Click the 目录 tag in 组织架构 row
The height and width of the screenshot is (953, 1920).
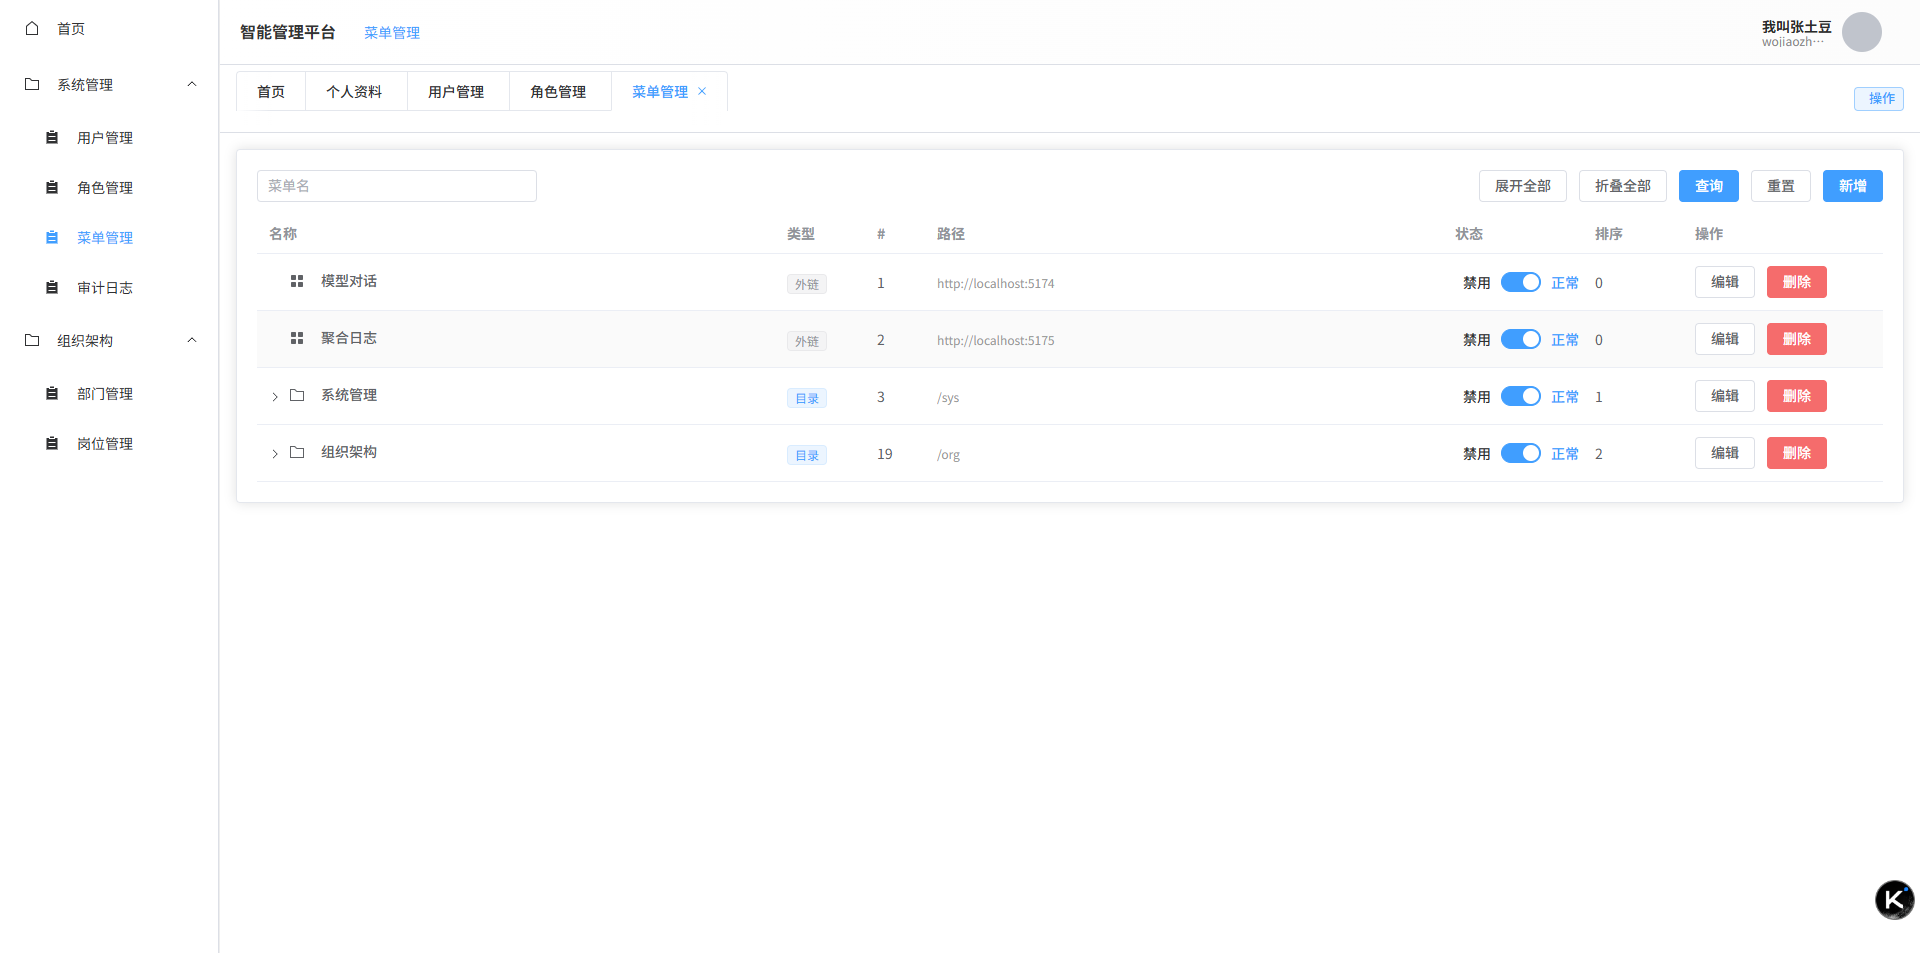pos(807,455)
